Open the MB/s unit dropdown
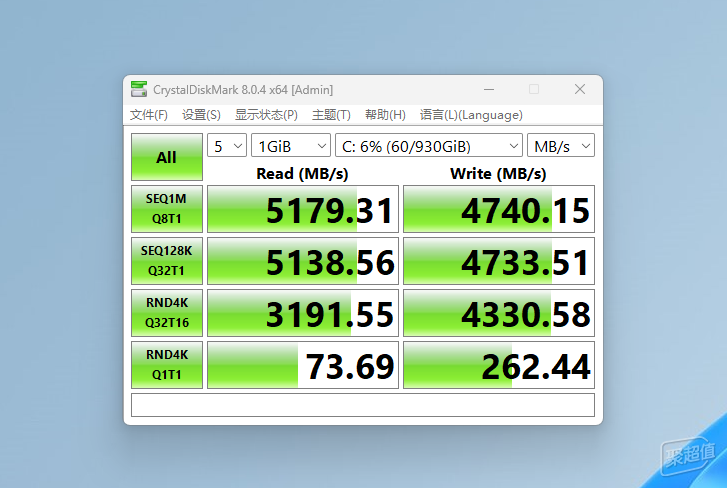 (561, 146)
